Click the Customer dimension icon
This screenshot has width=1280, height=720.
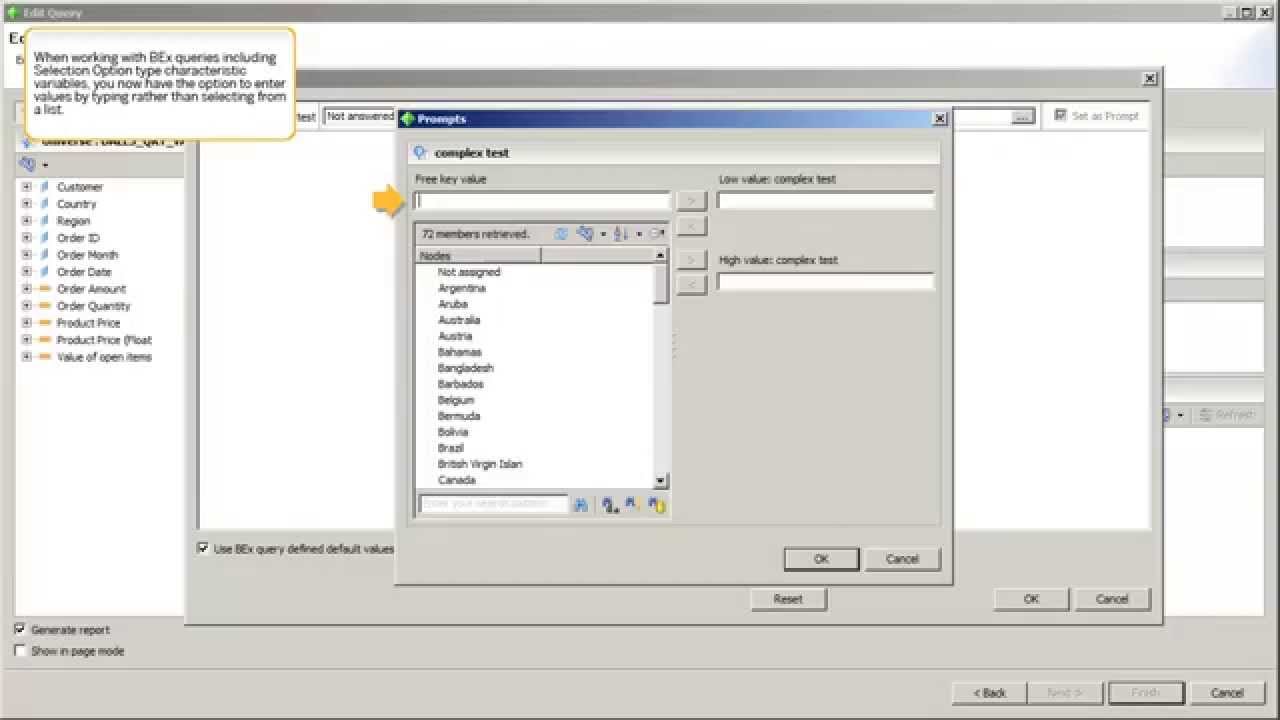tap(44, 187)
